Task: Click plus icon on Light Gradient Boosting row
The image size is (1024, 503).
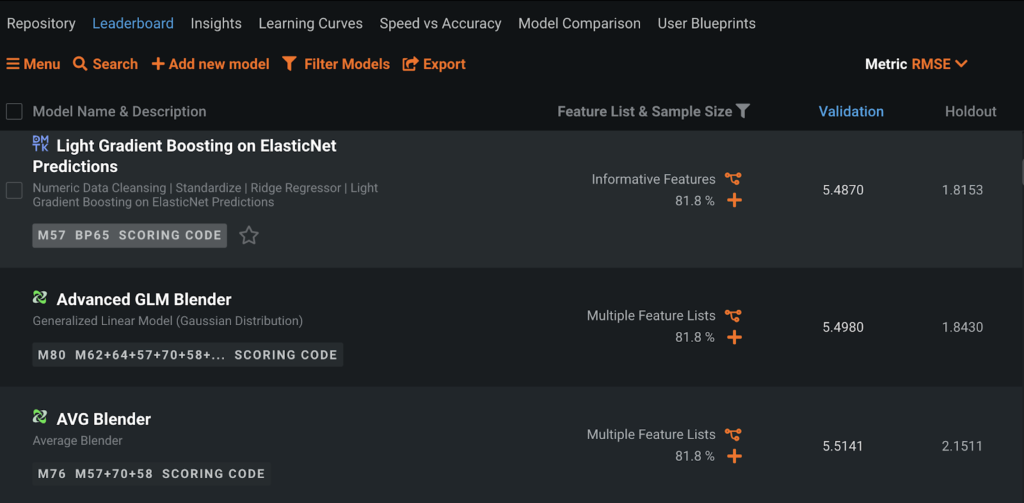Action: click(734, 200)
